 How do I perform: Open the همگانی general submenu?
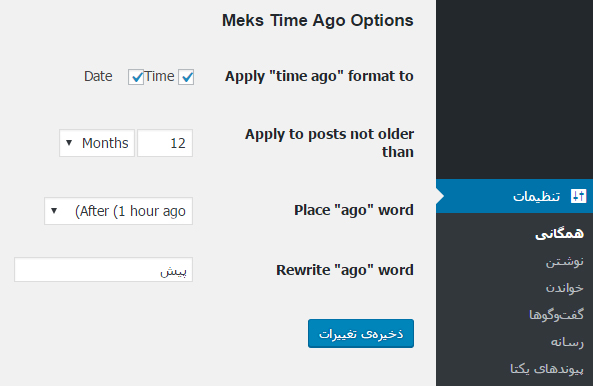pyautogui.click(x=559, y=234)
